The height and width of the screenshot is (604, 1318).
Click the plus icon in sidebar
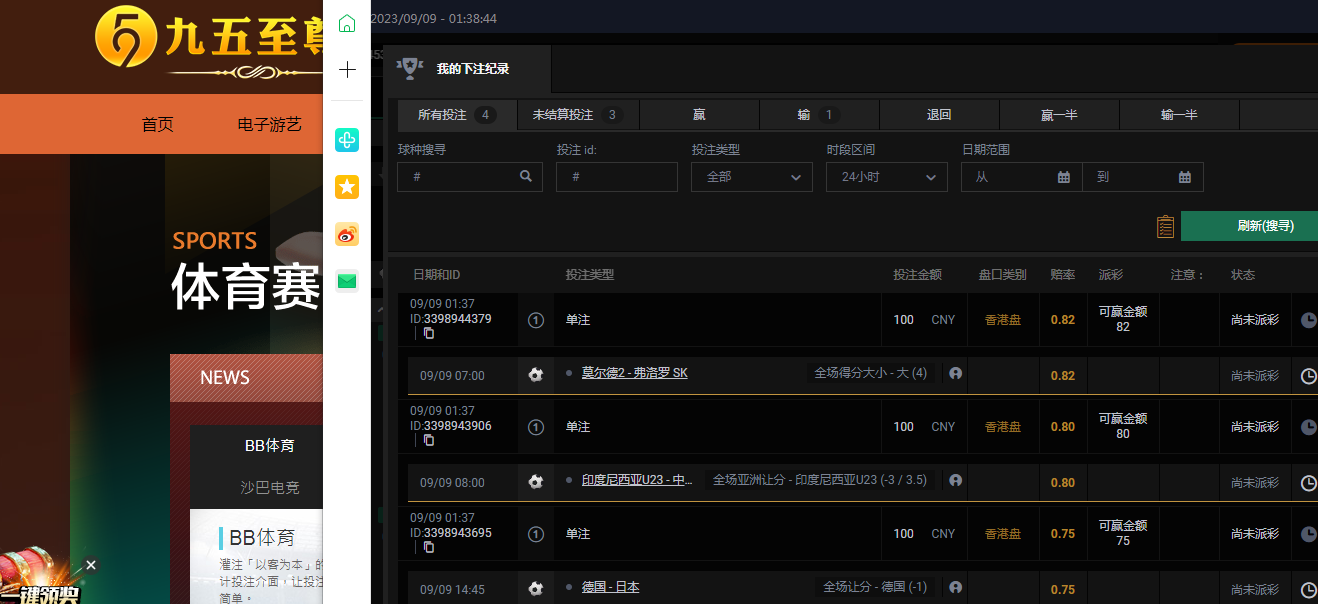pos(347,70)
